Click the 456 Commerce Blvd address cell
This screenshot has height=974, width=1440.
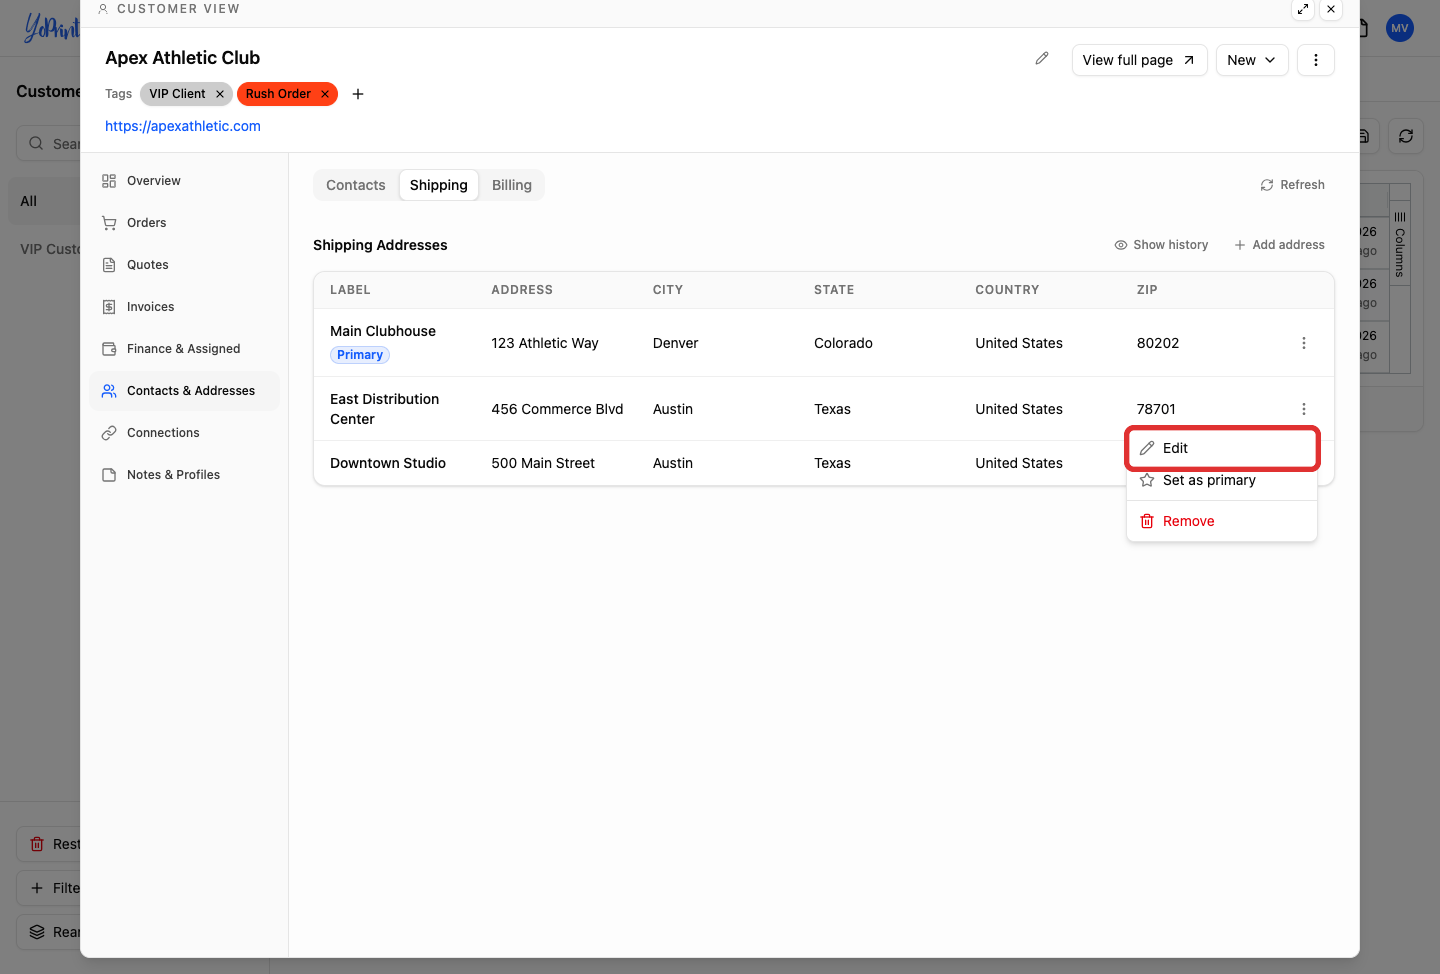[x=557, y=409]
